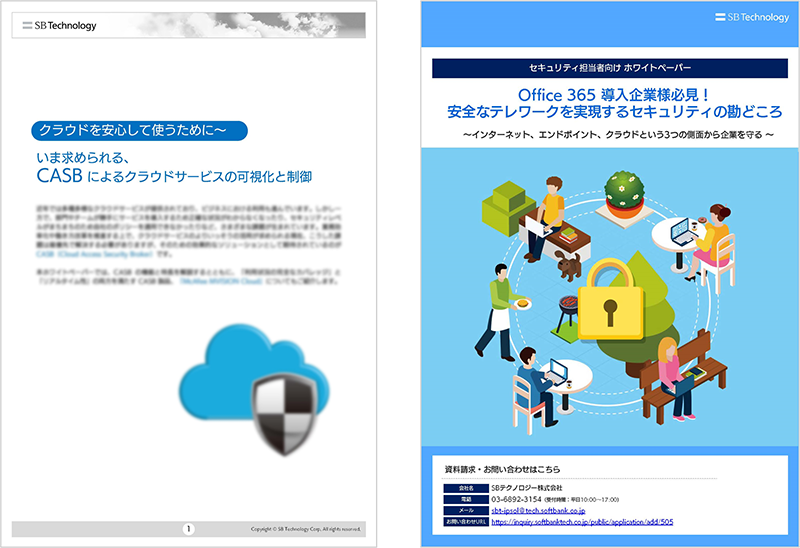Click the woman in pink on the bench
Viewport: 800px width, 548px height.
[x=675, y=379]
